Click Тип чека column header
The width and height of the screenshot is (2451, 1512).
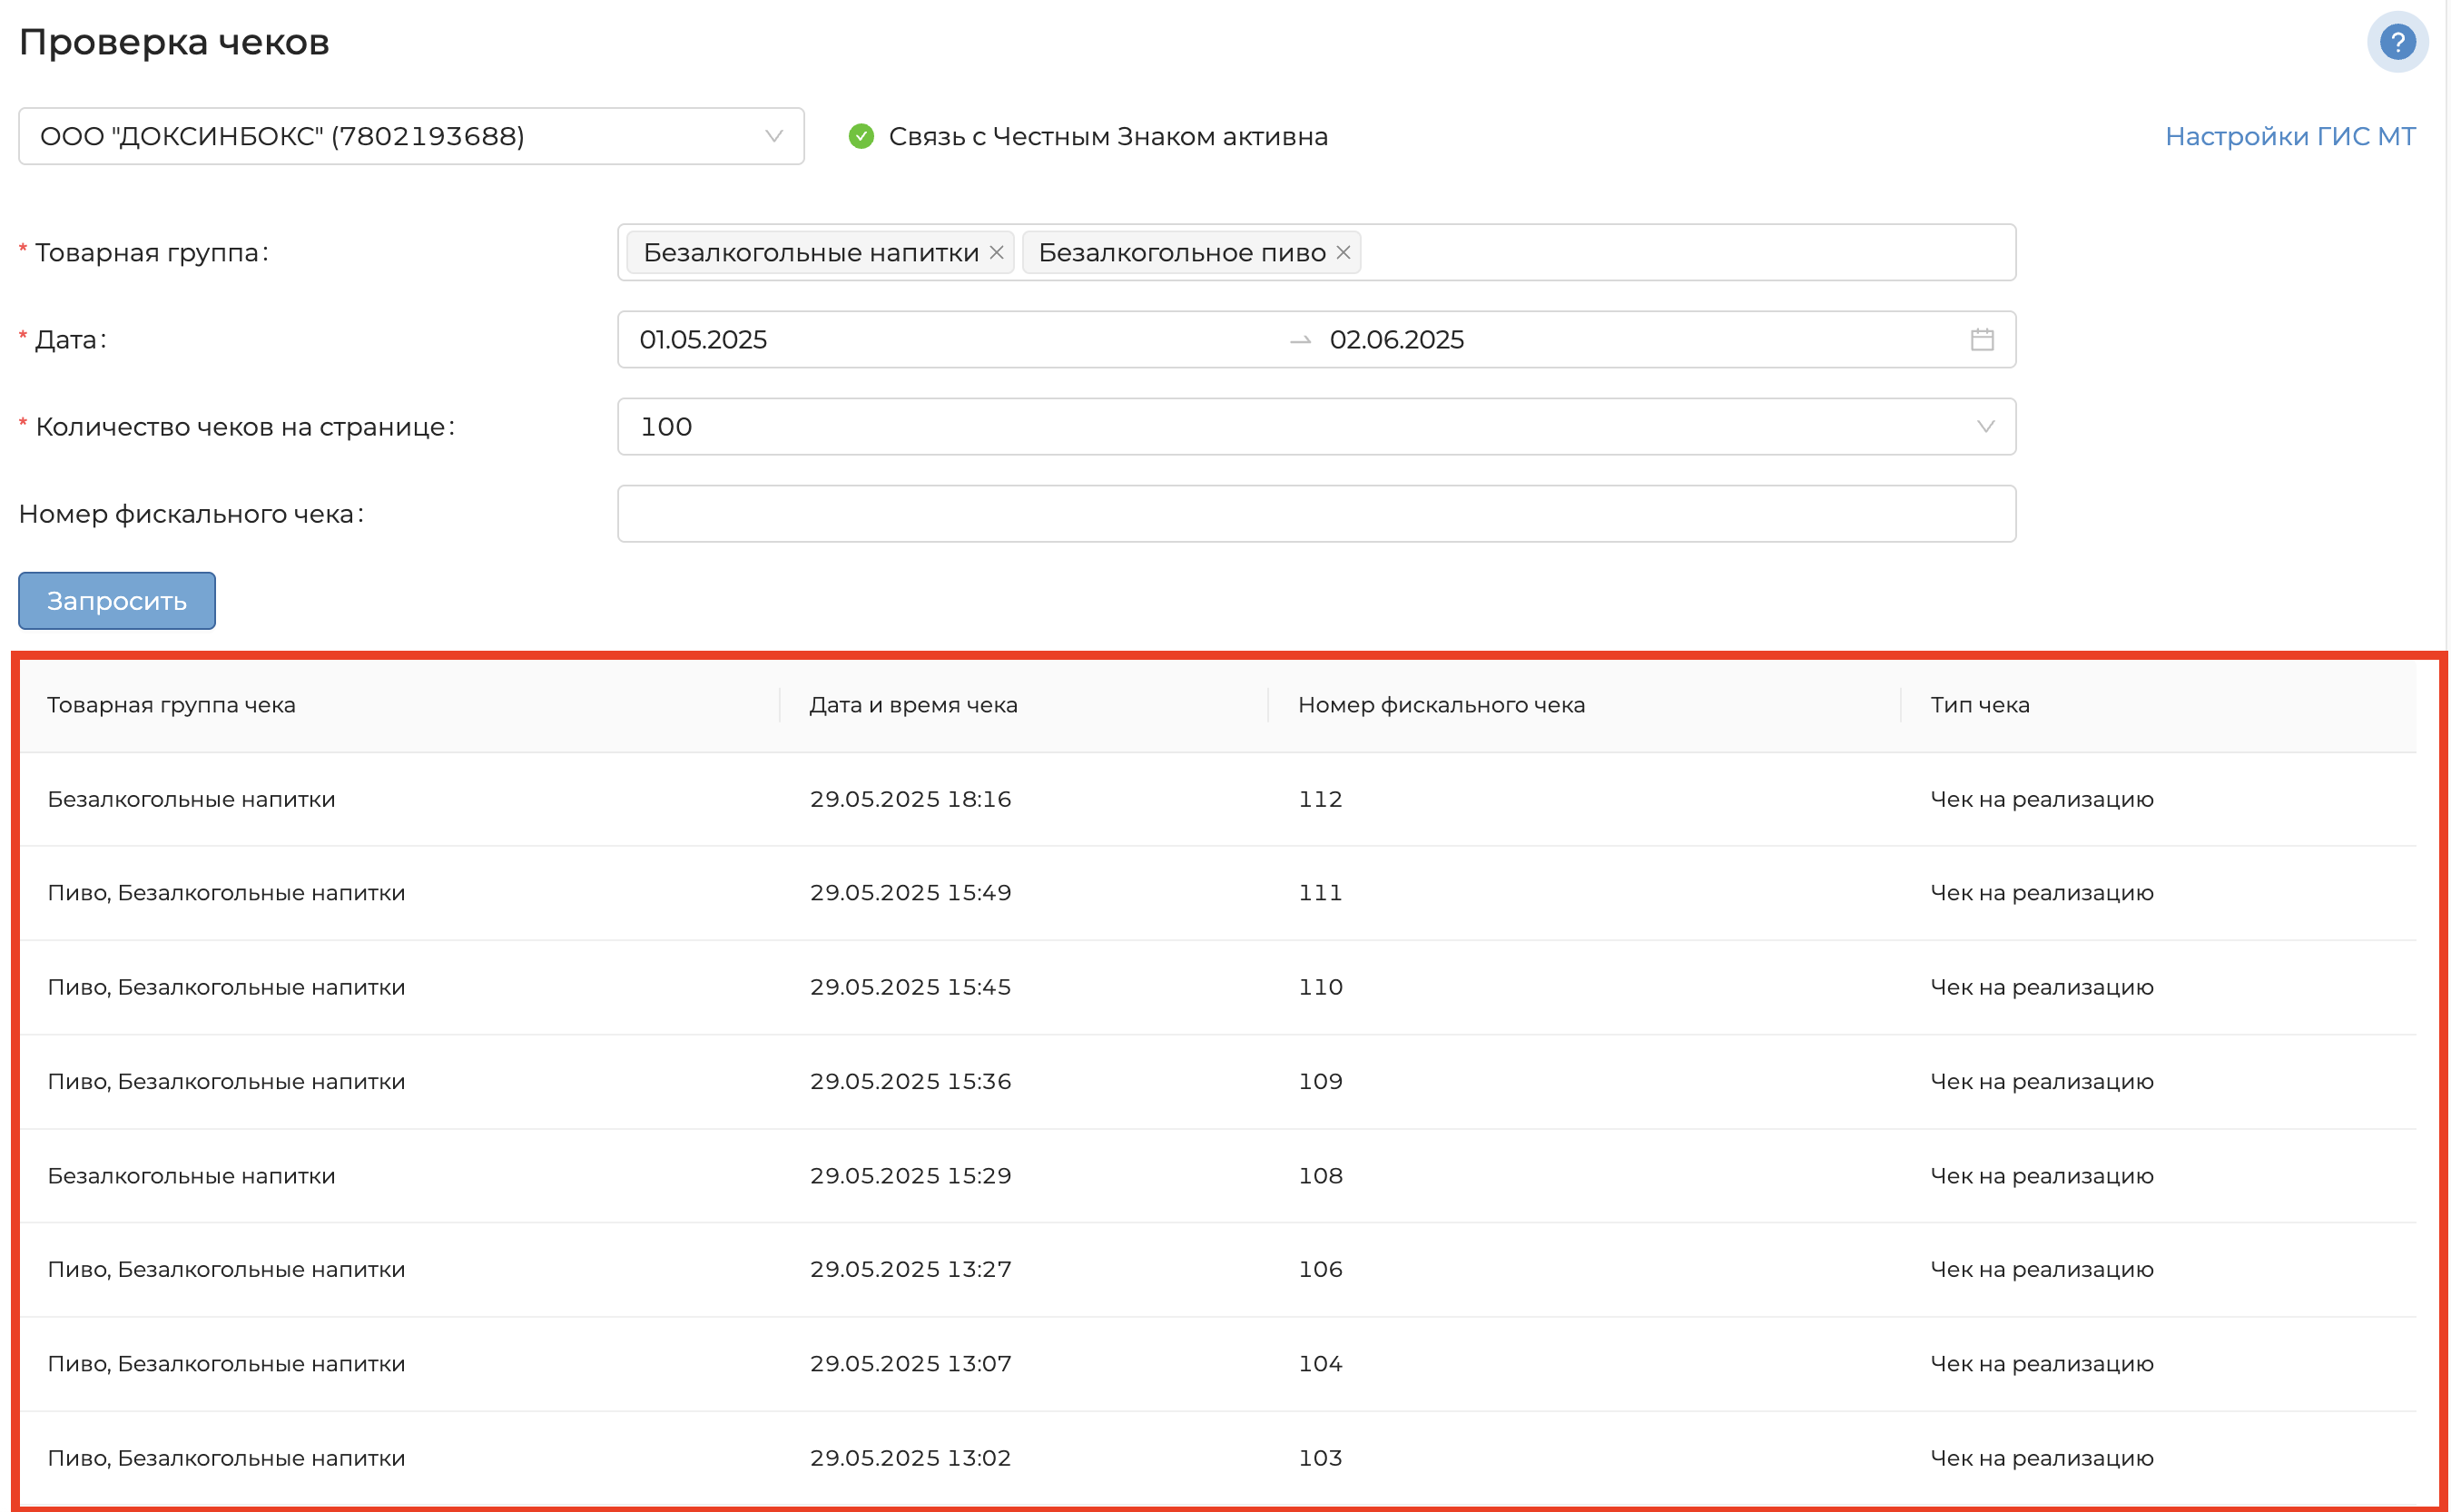tap(1979, 705)
